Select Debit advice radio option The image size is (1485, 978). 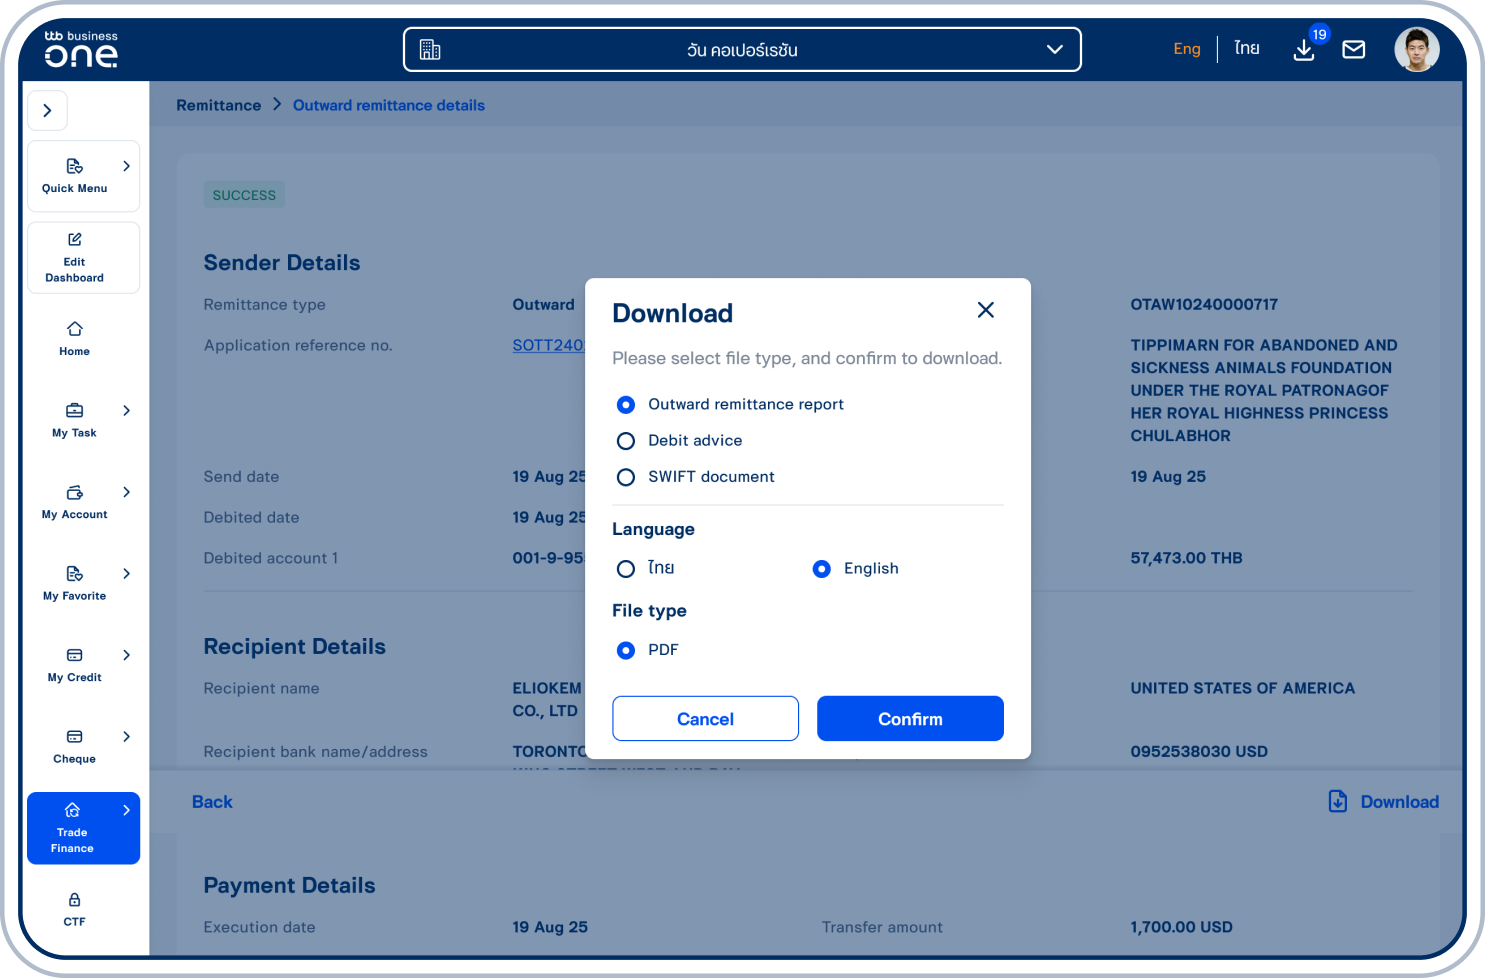[626, 441]
